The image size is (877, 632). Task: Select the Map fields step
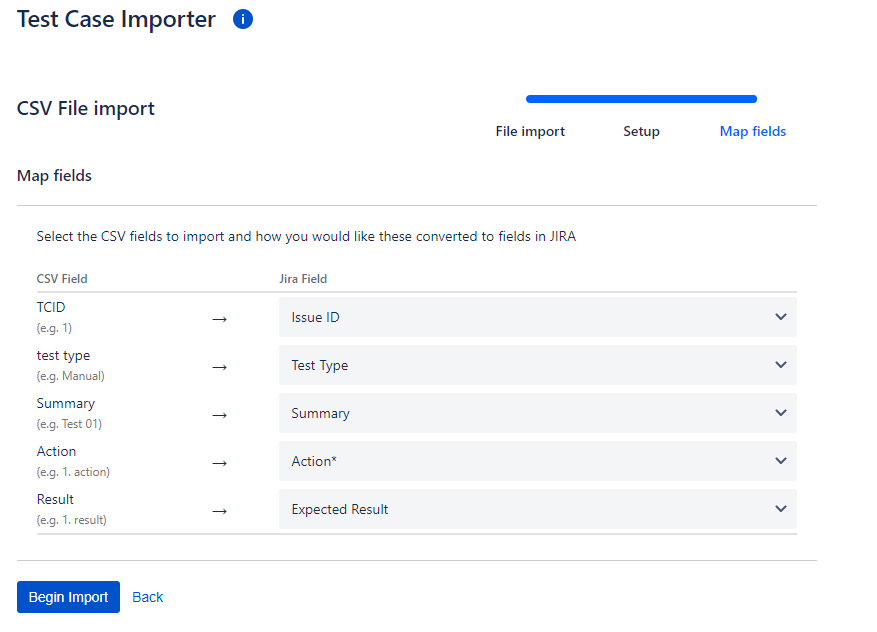point(752,131)
